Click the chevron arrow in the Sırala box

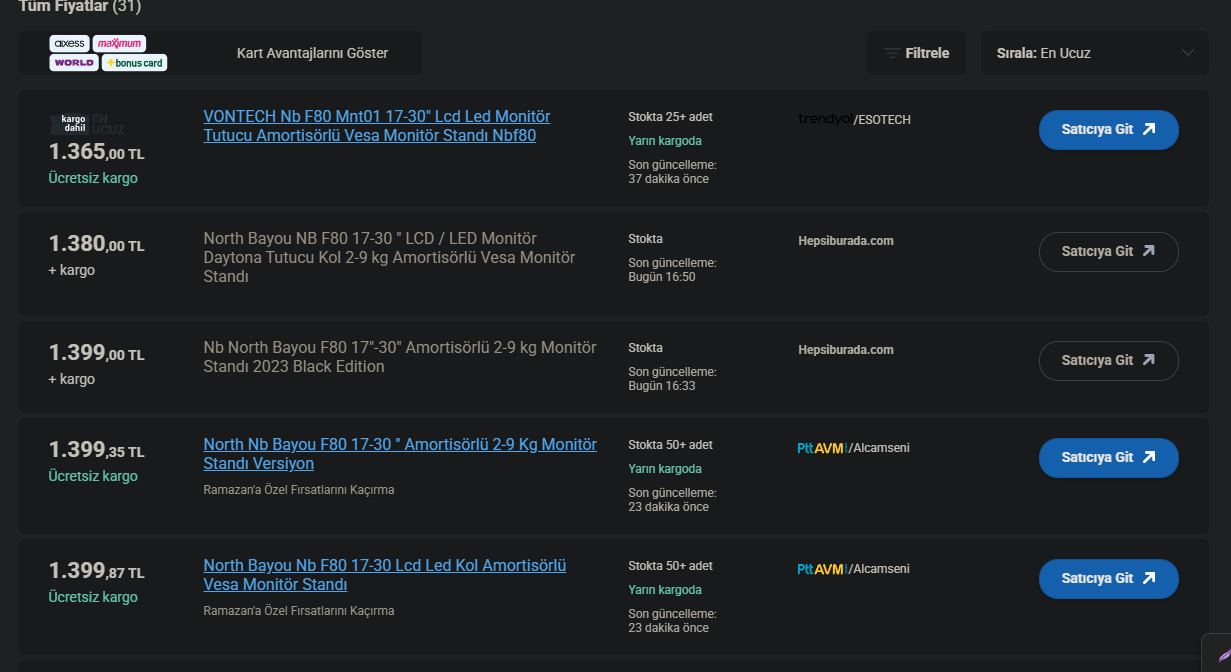click(1188, 53)
